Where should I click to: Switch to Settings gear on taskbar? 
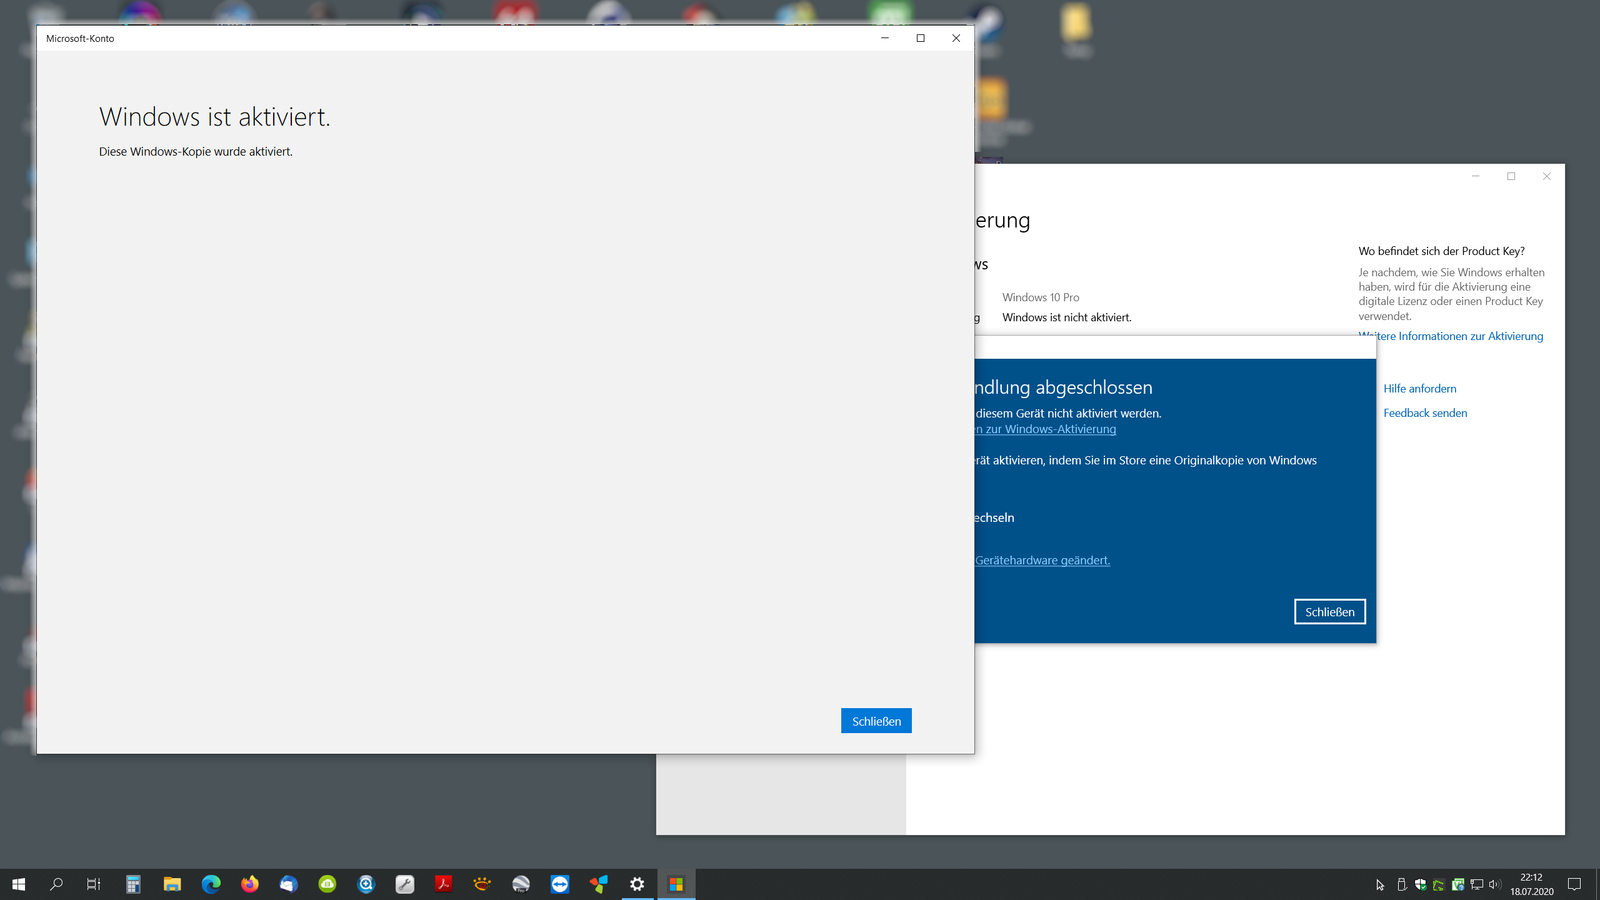637,884
